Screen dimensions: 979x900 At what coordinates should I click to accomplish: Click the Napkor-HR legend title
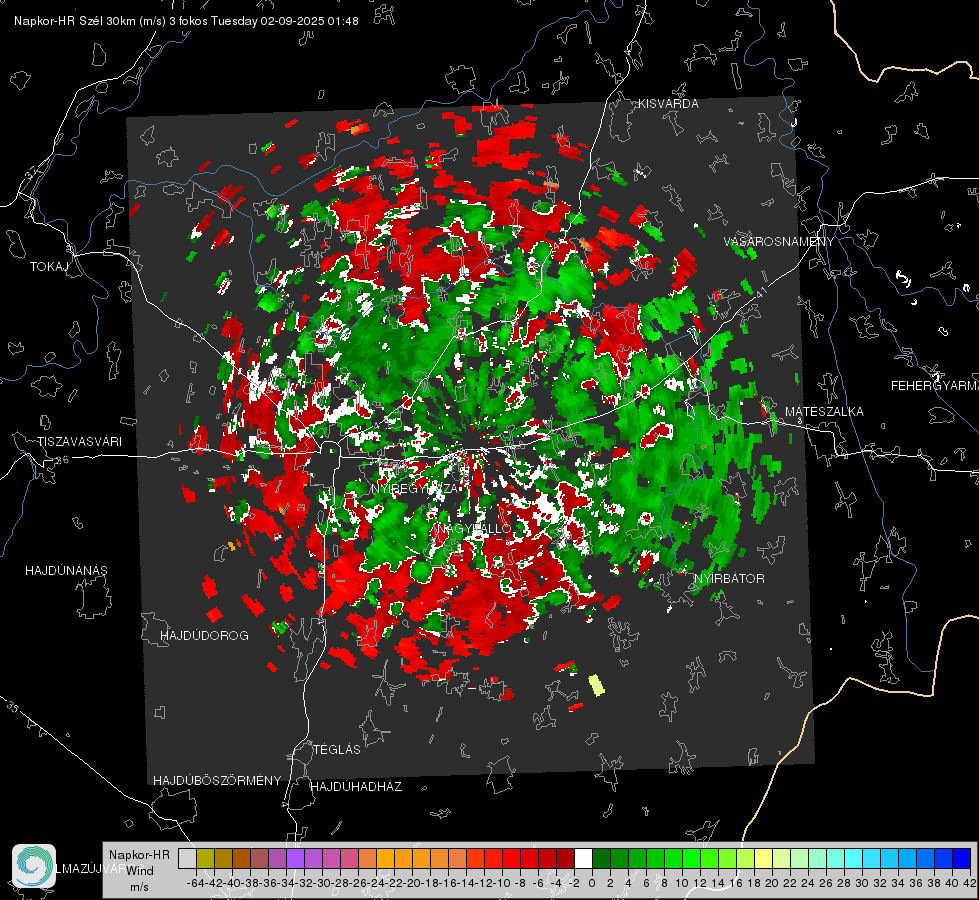click(139, 855)
